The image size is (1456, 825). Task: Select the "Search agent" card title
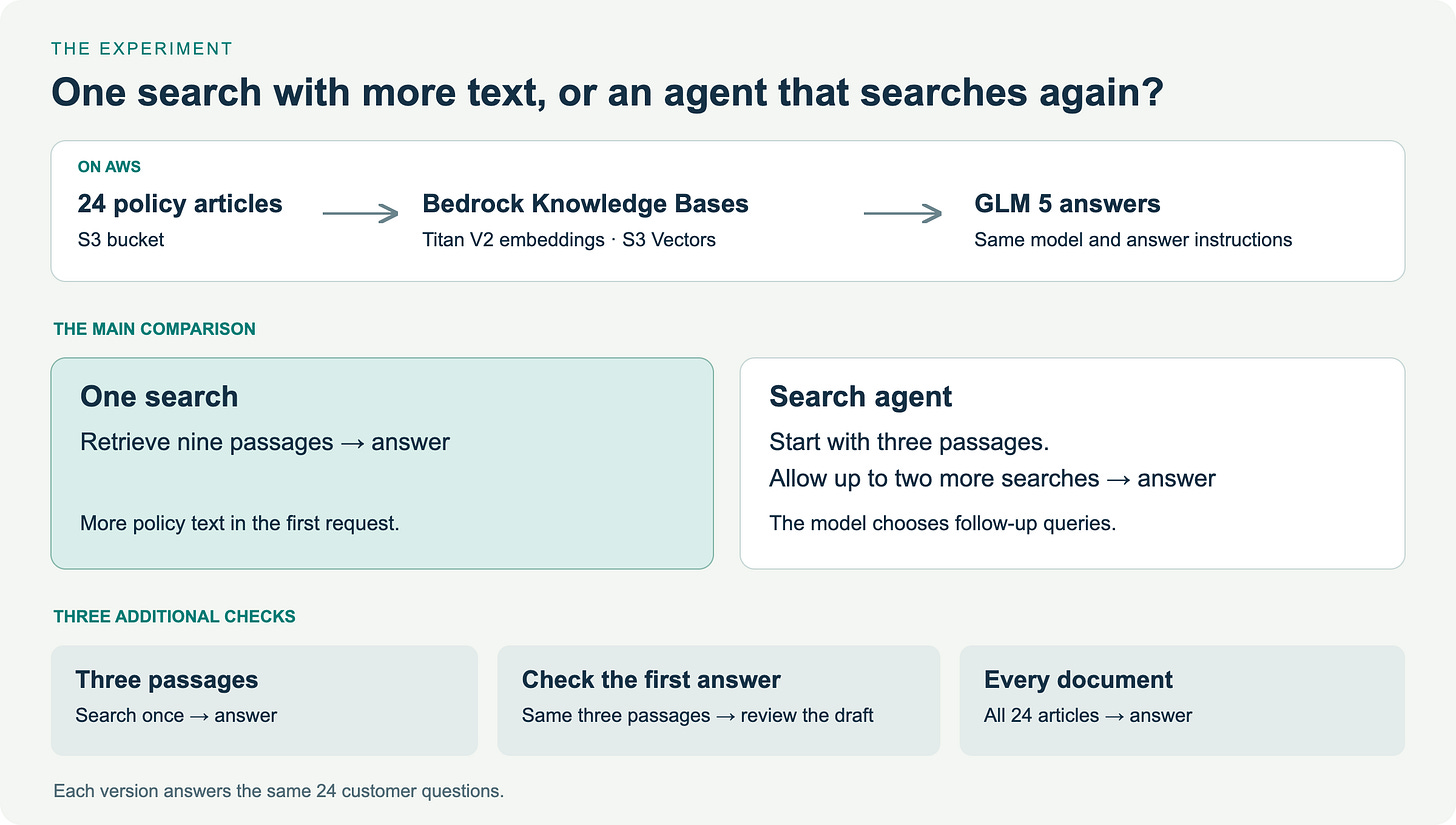(x=861, y=396)
